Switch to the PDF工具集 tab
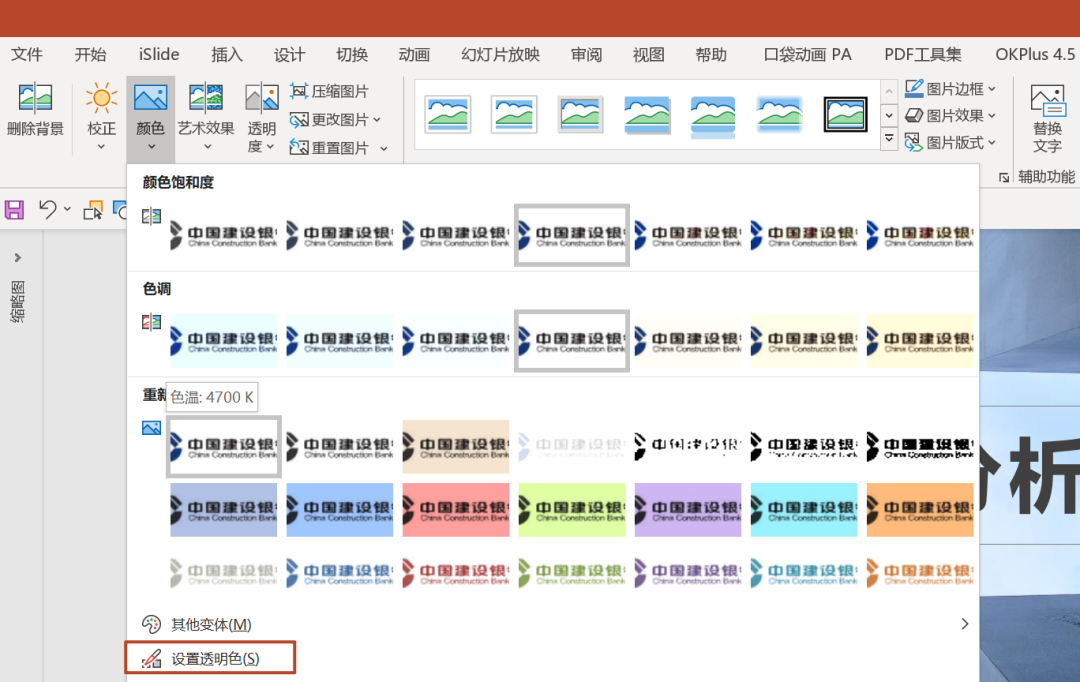1080x682 pixels. tap(923, 54)
